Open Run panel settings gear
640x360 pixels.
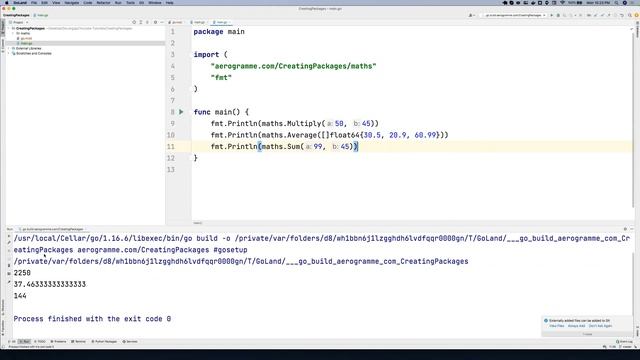point(625,229)
